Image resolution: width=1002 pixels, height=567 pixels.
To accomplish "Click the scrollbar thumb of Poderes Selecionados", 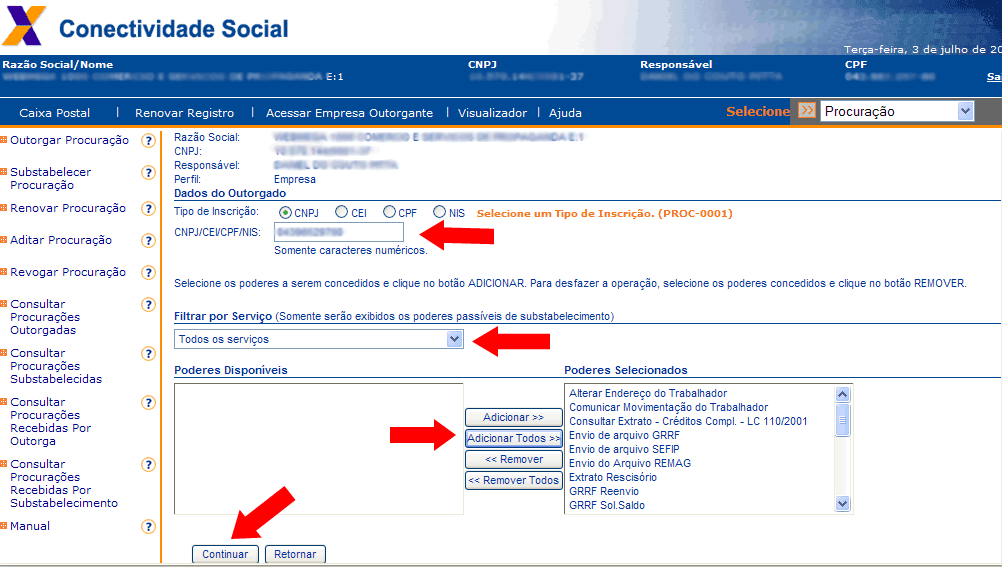I will click(x=842, y=419).
